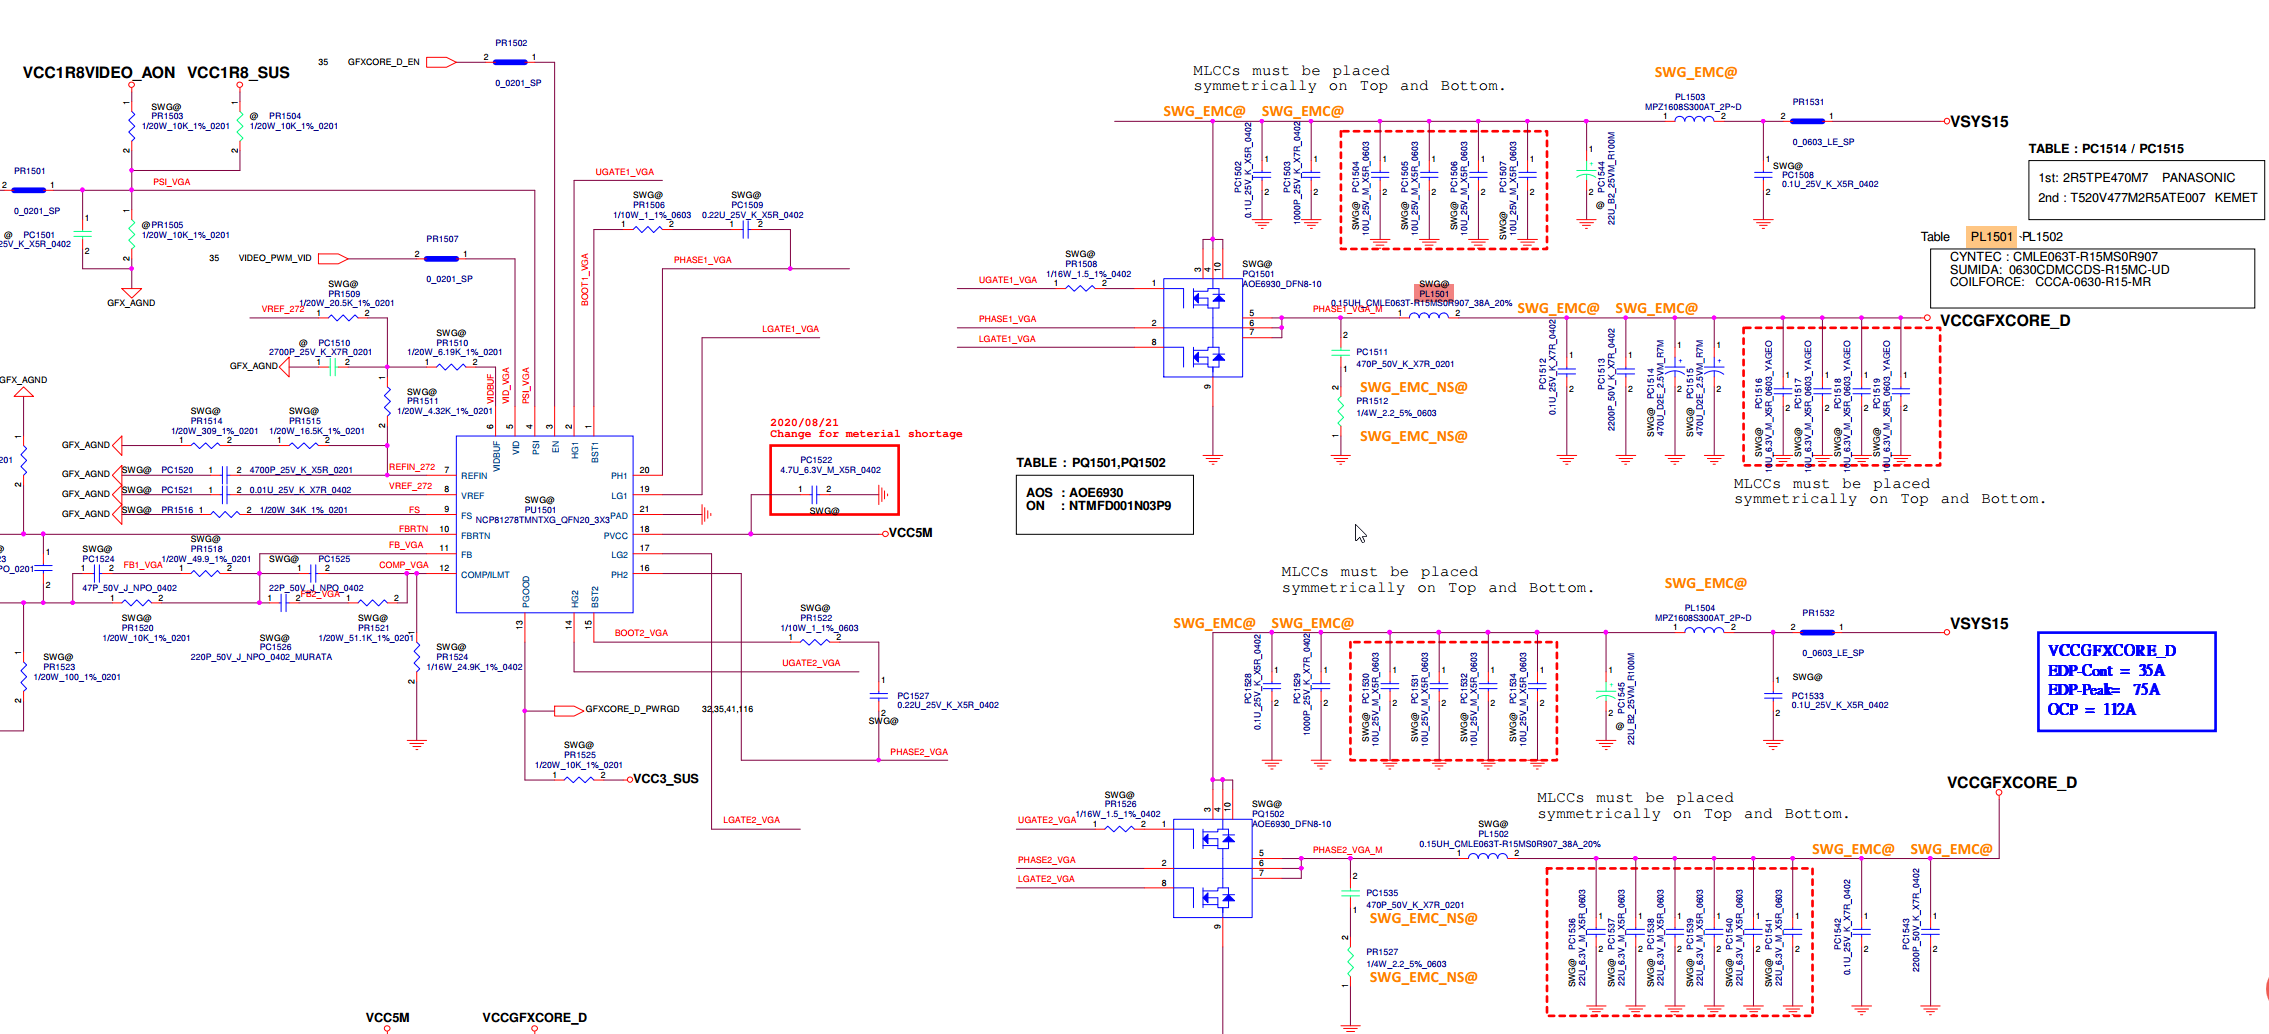
Task: Click the VCC1R8VIDEO_AON power label
Action: click(x=99, y=73)
